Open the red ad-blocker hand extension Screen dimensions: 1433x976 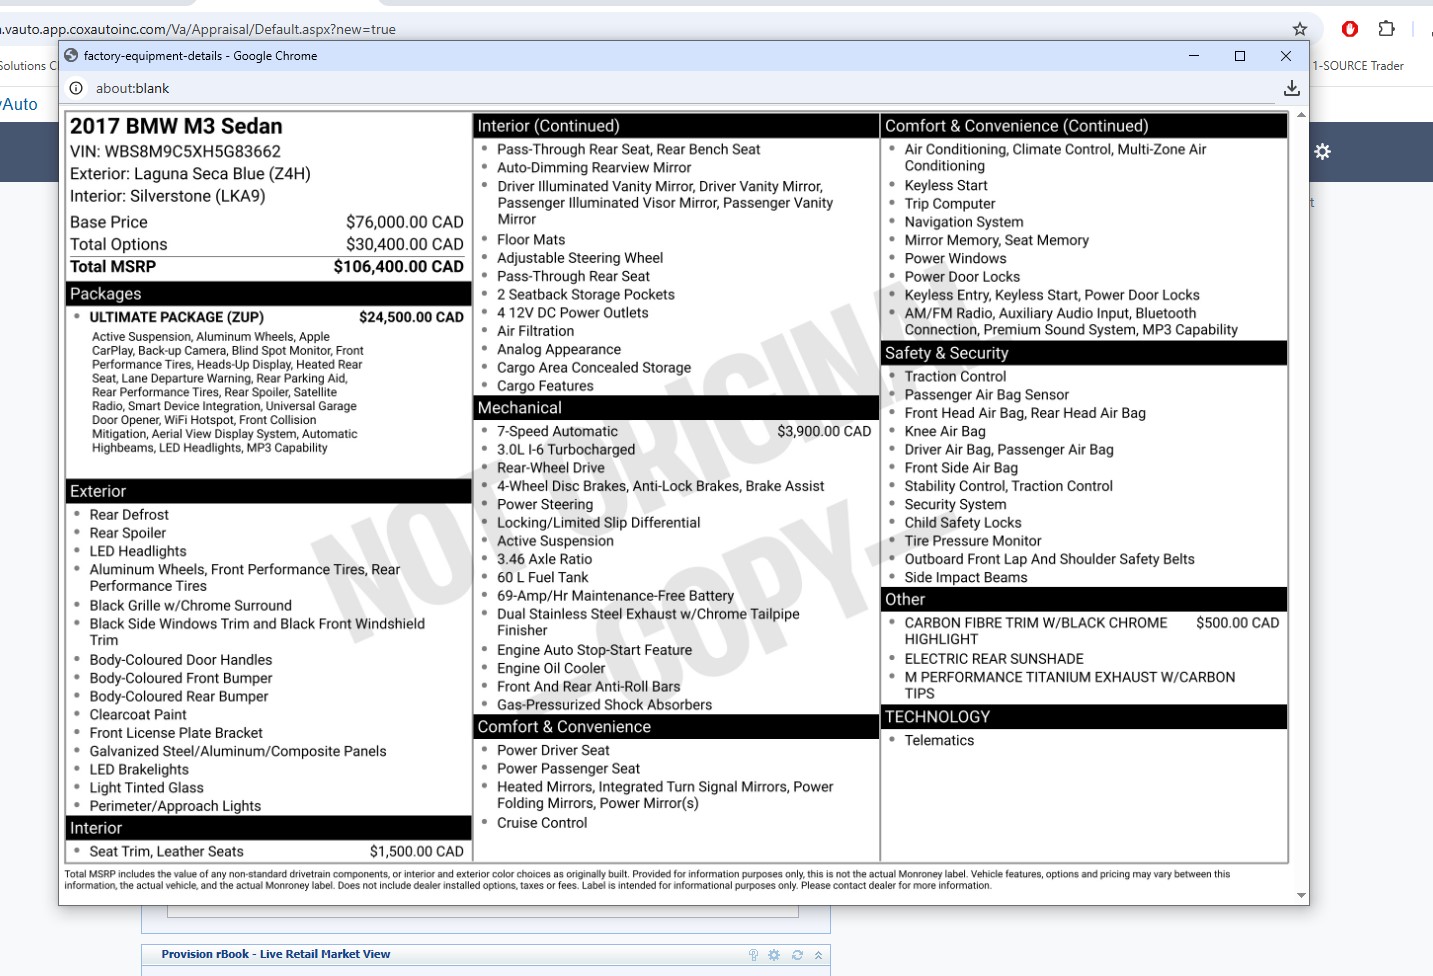click(1350, 29)
